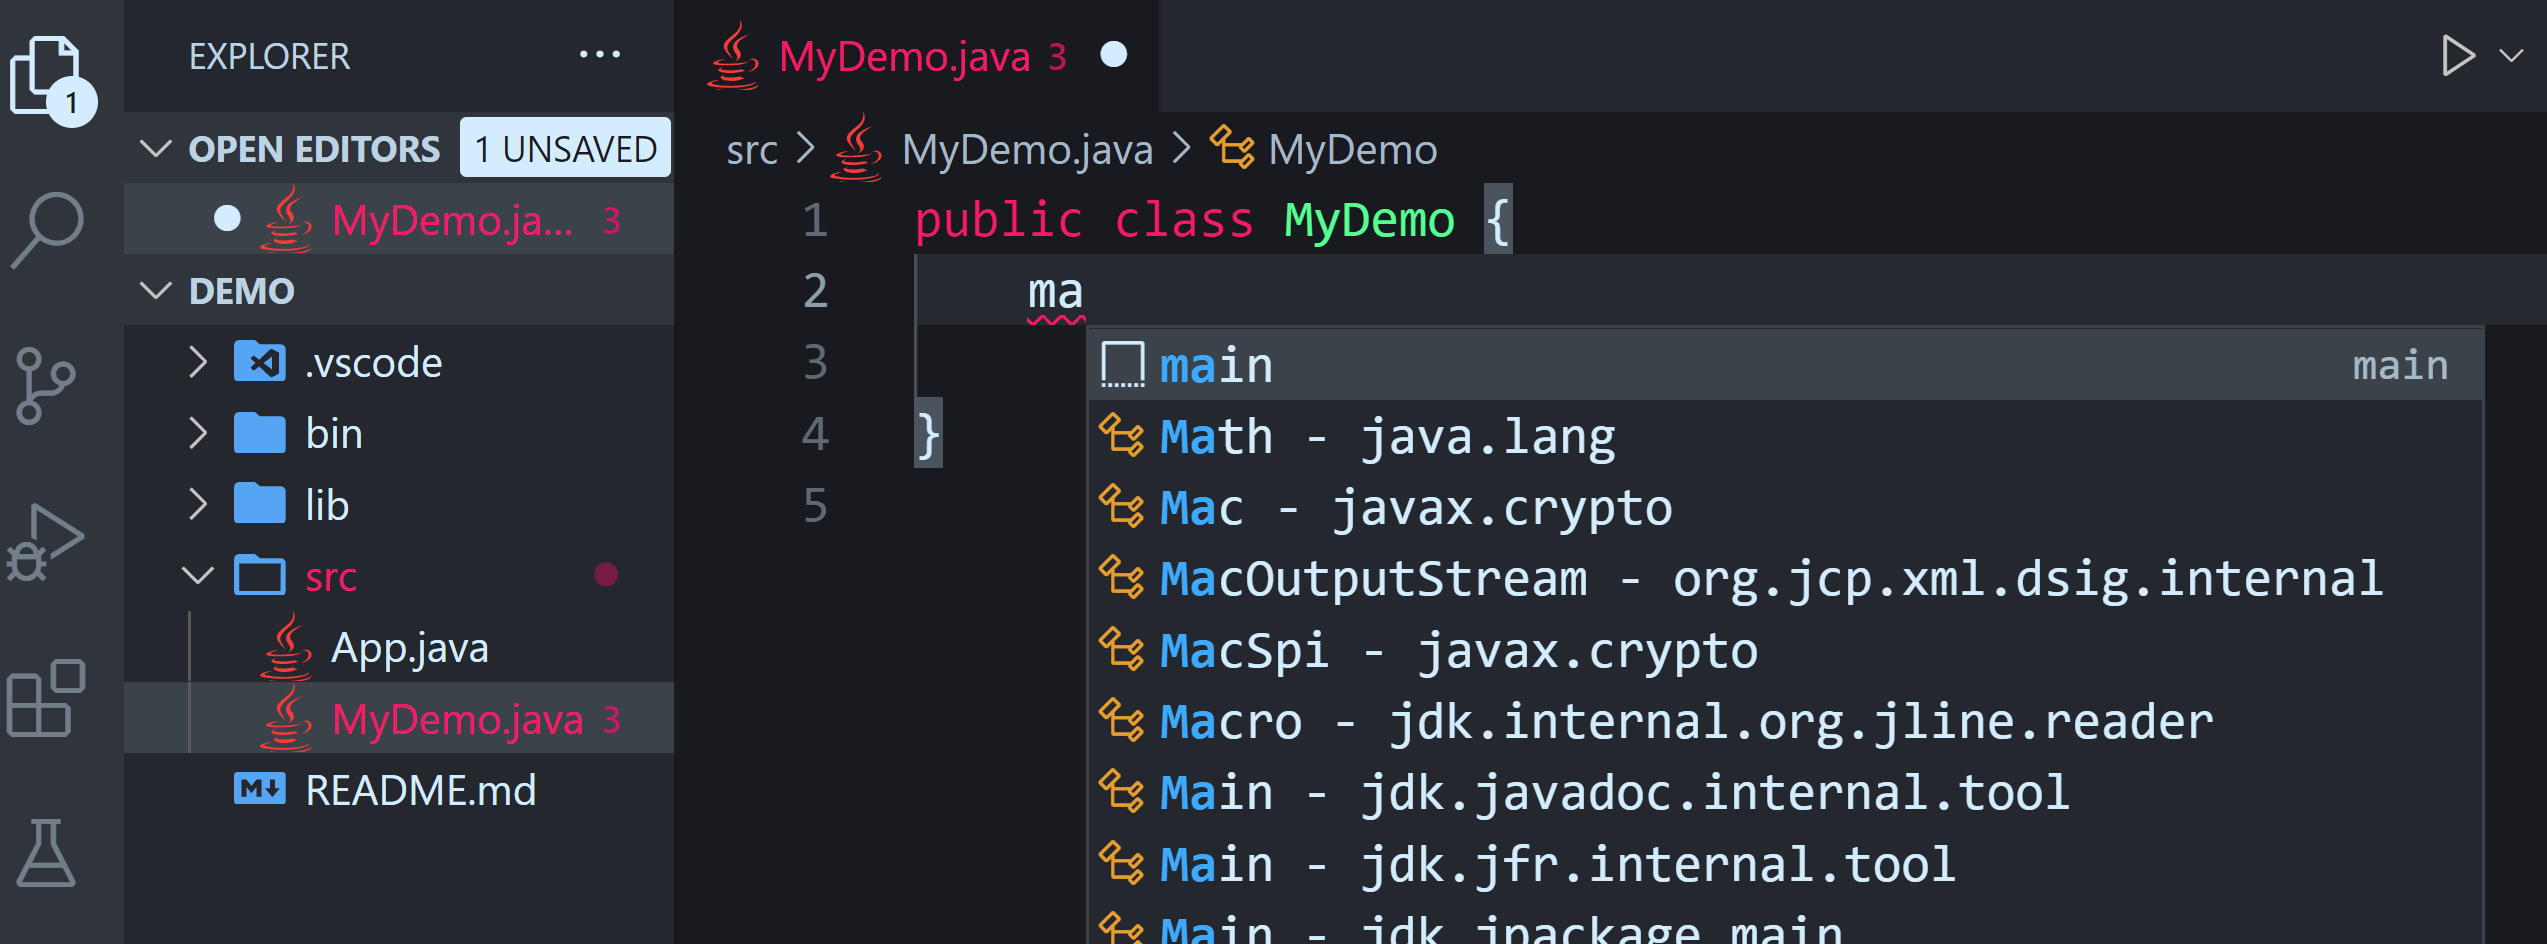
Task: Pick the MacOutputStream suggestion
Action: [1785, 579]
